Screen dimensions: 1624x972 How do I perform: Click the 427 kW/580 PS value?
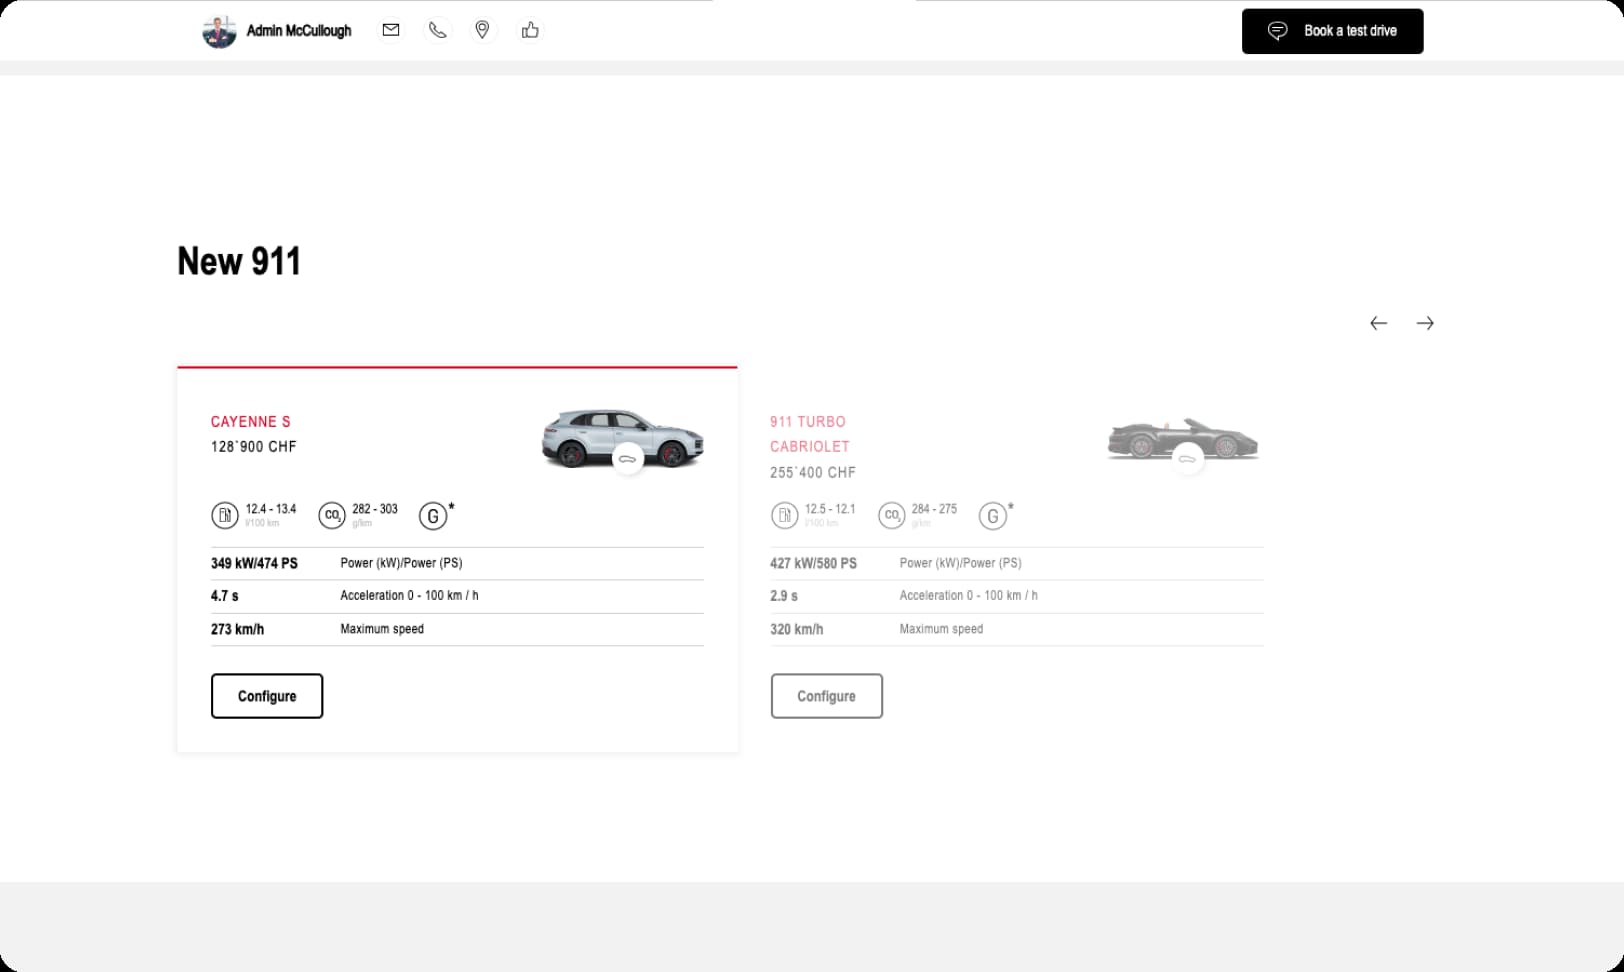[813, 563]
